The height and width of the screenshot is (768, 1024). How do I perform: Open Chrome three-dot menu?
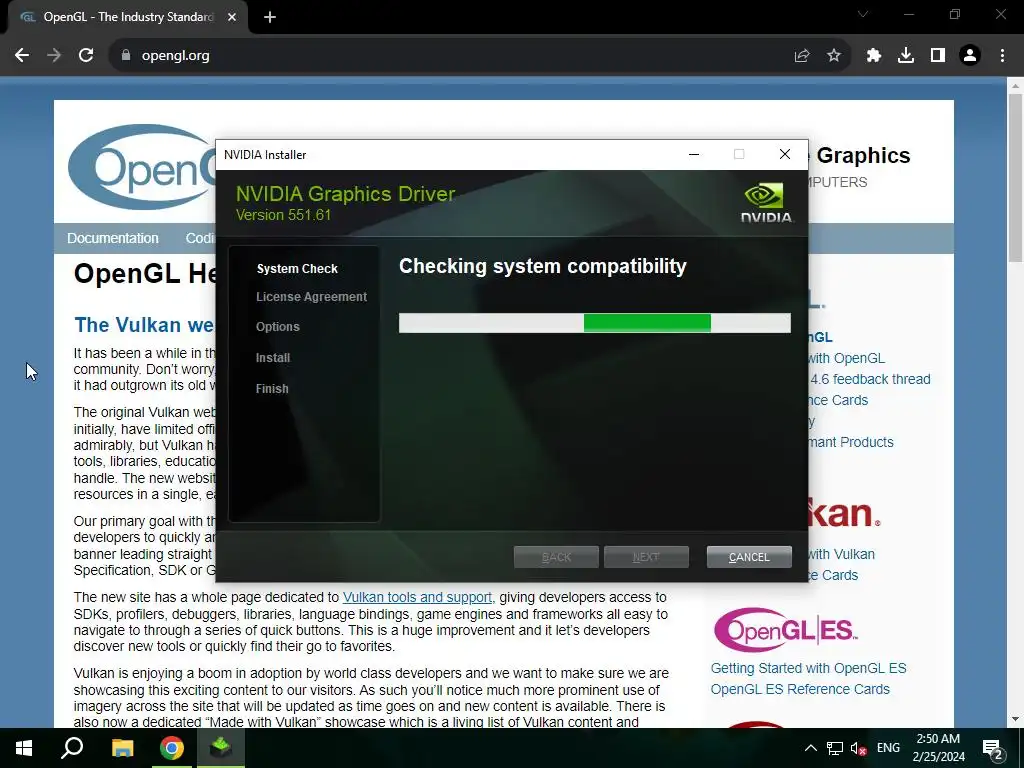point(1002,56)
